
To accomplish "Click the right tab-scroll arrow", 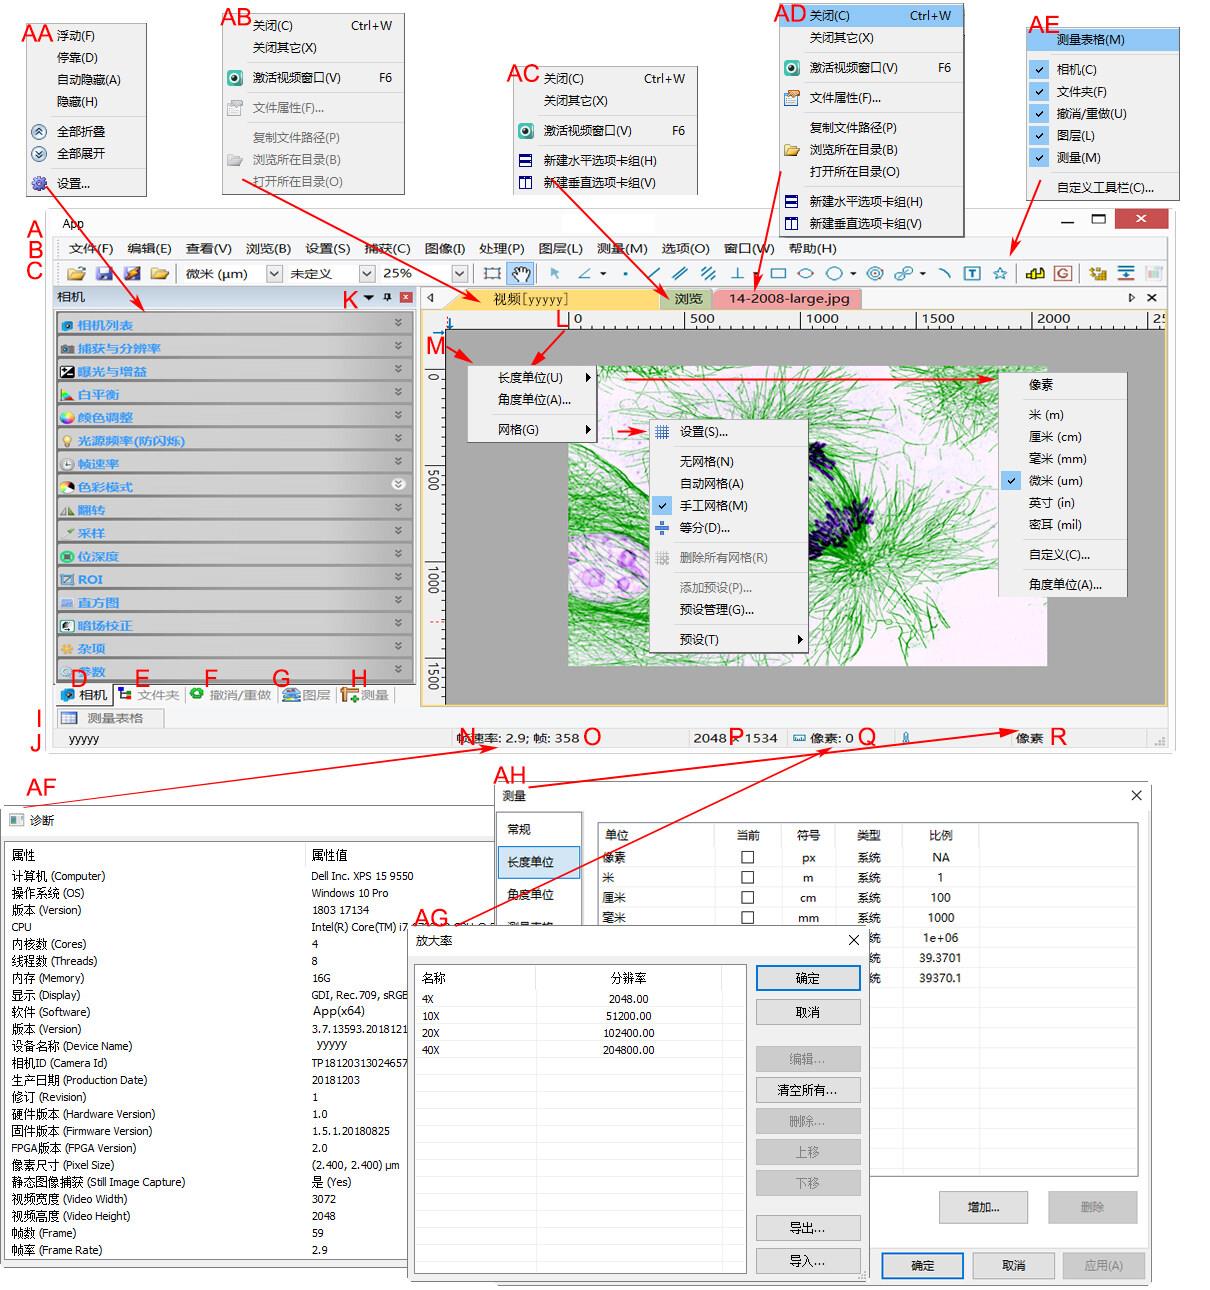I will pyautogui.click(x=1131, y=298).
